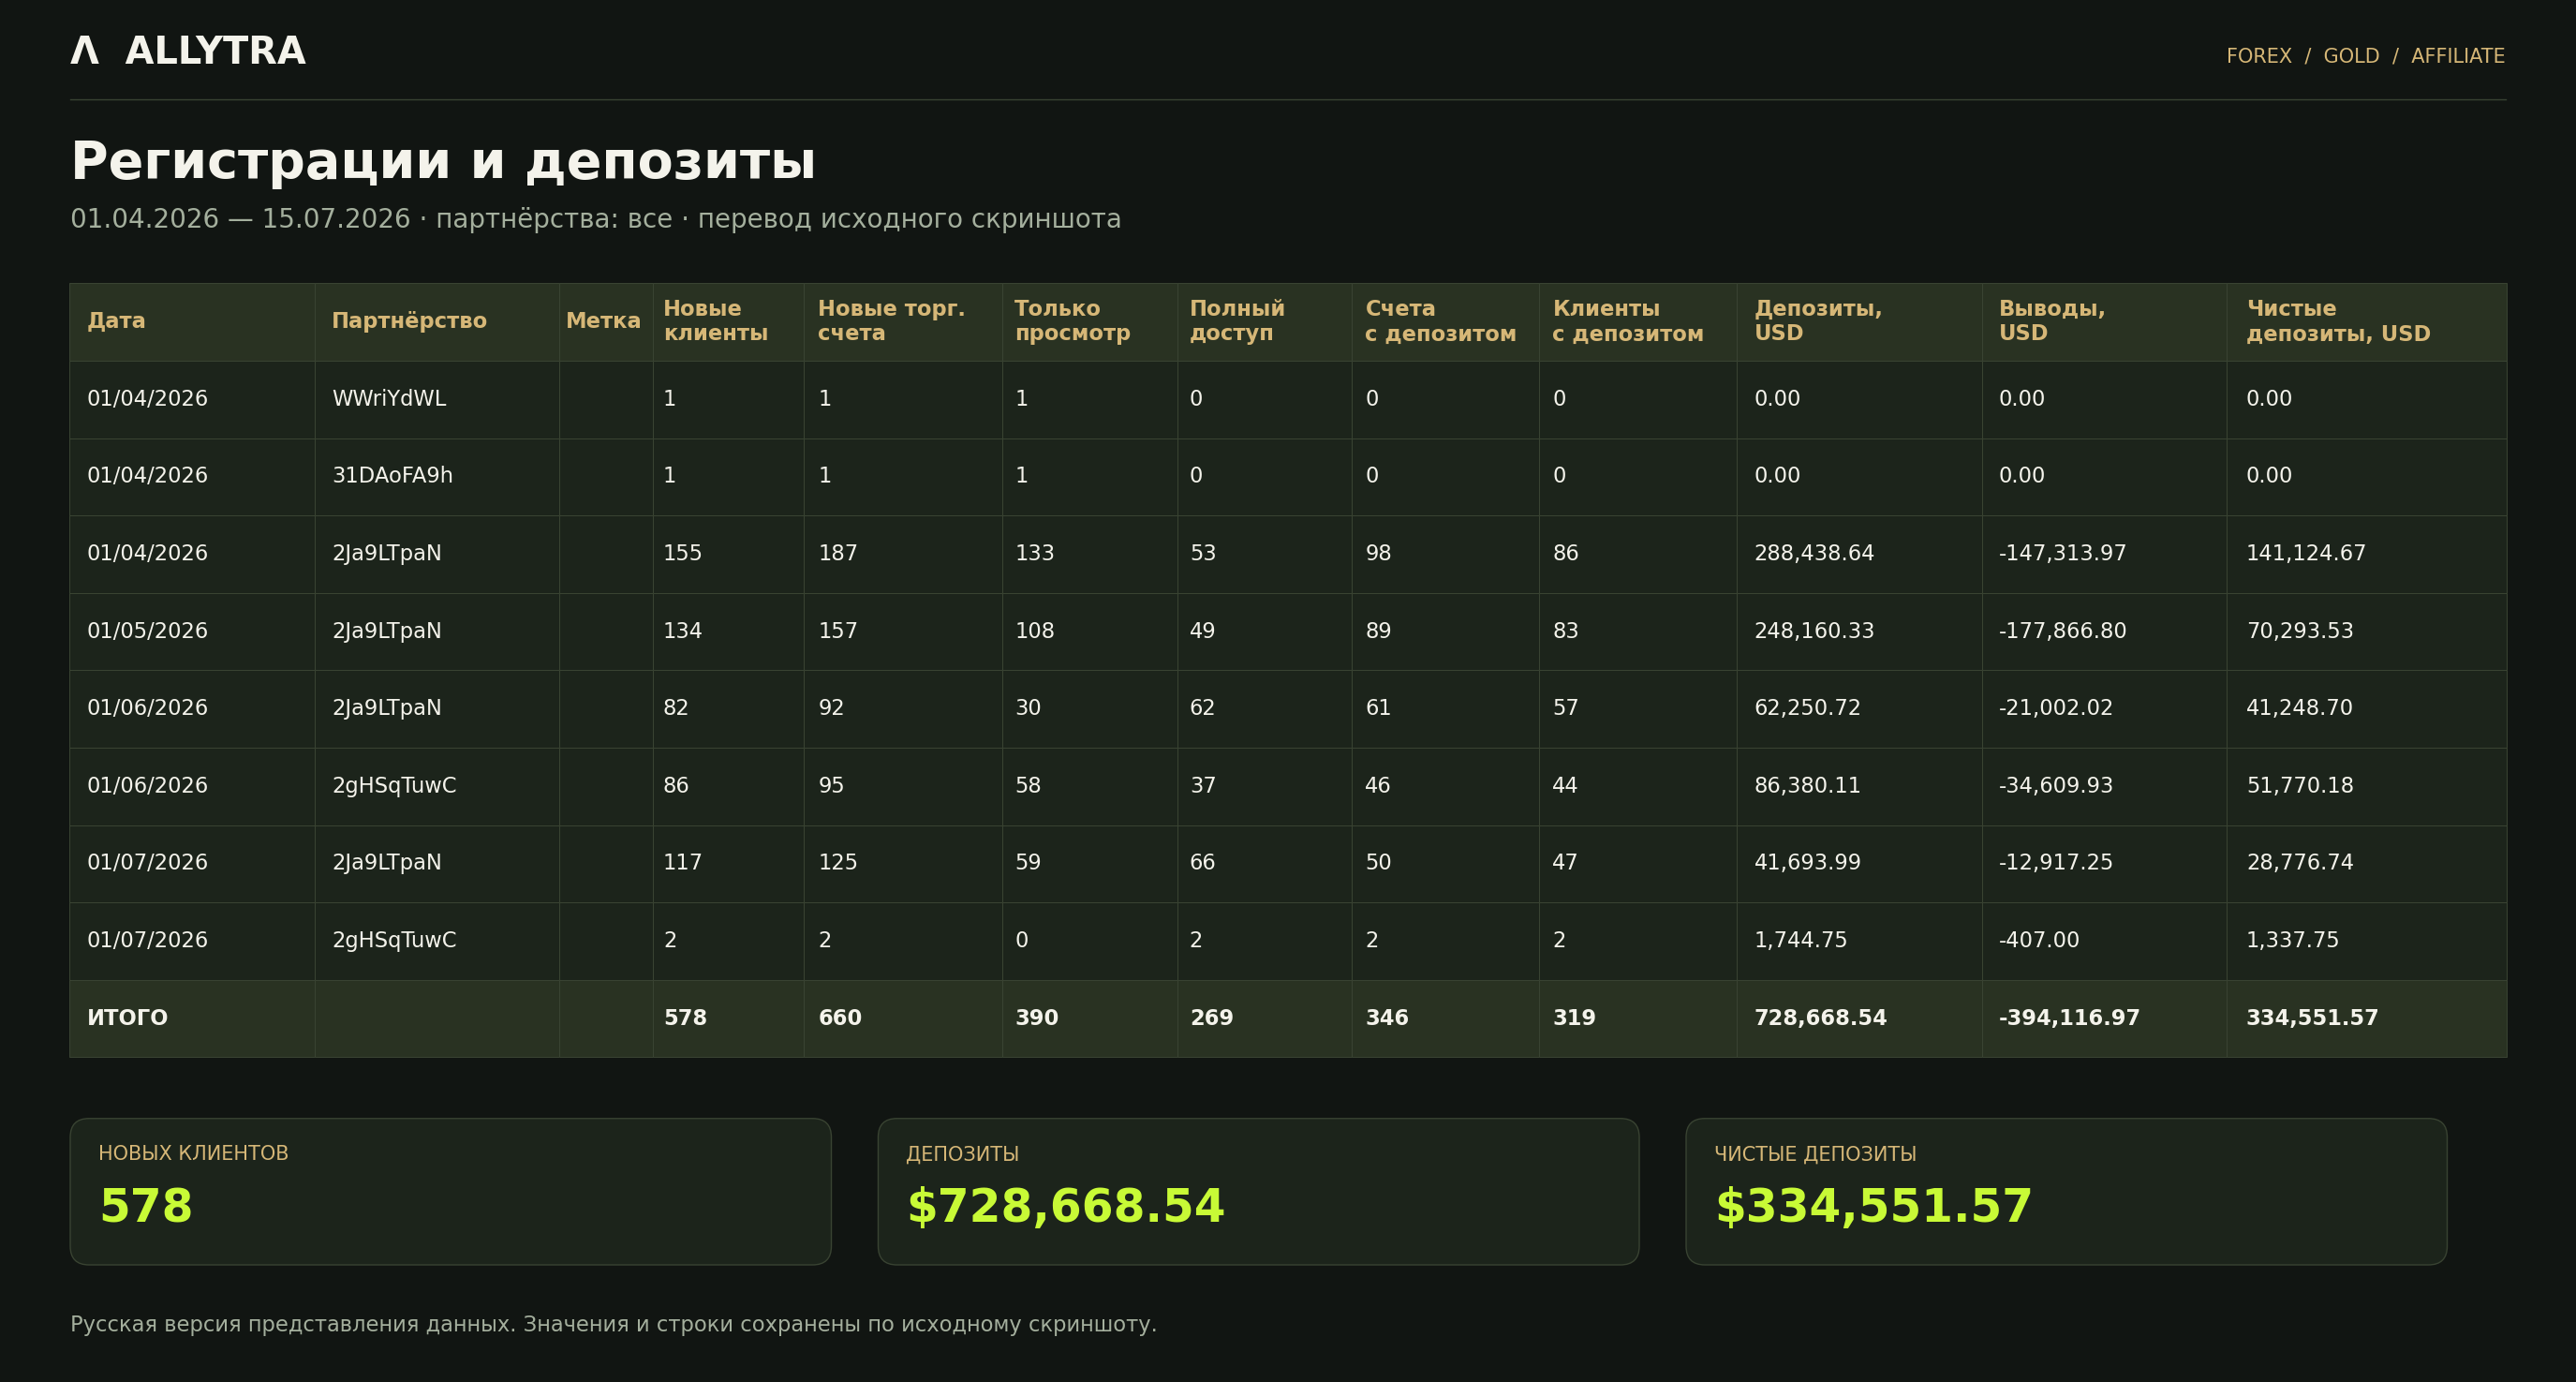
Task: Click the net deposit value 51,770.18
Action: click(2300, 786)
